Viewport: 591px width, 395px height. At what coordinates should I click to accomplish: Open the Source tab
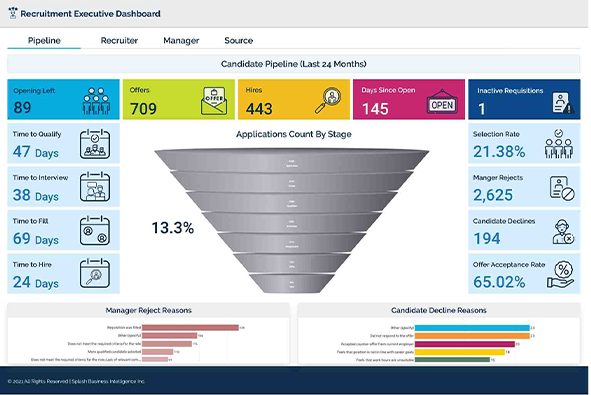[239, 40]
